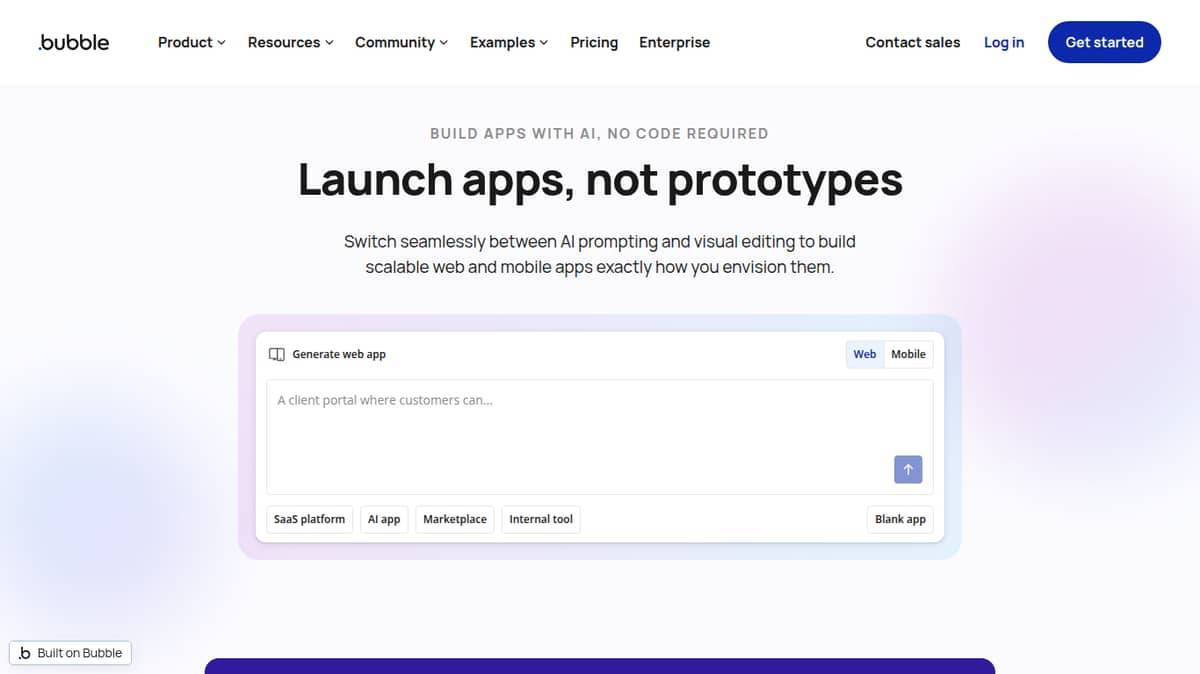Choose the SaaS platform suggestion
The image size is (1200, 674).
[x=310, y=519]
